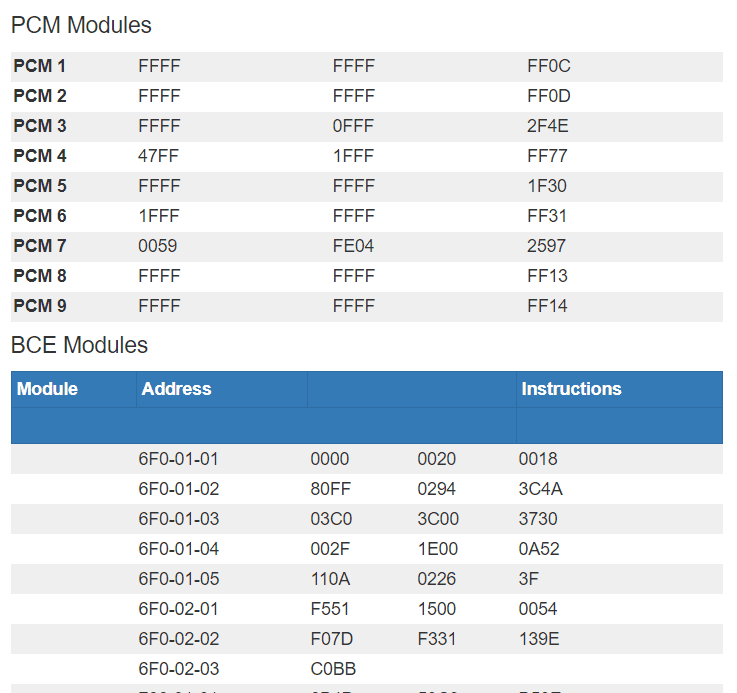Click address 6F0-02-01

coord(178,609)
